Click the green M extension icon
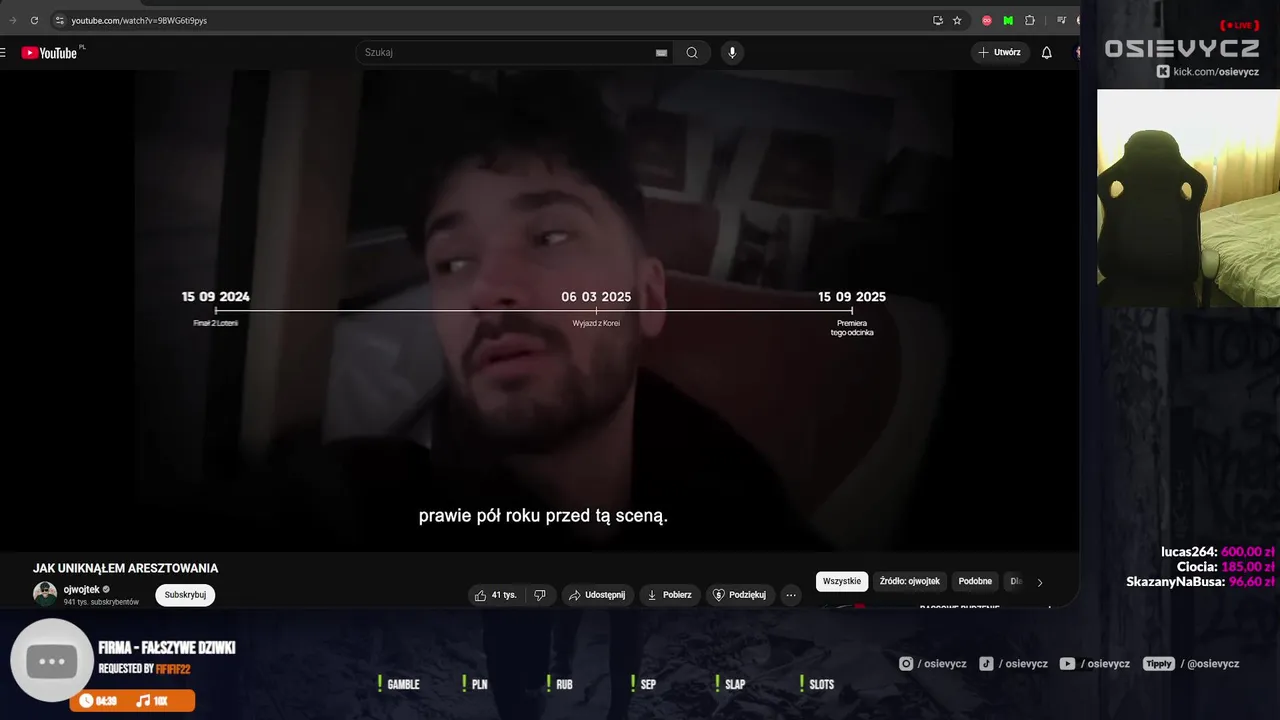 point(1008,20)
